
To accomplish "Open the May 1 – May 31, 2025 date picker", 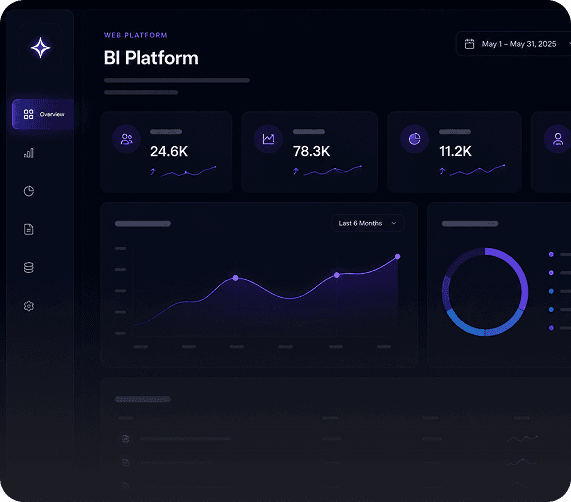I will click(513, 44).
